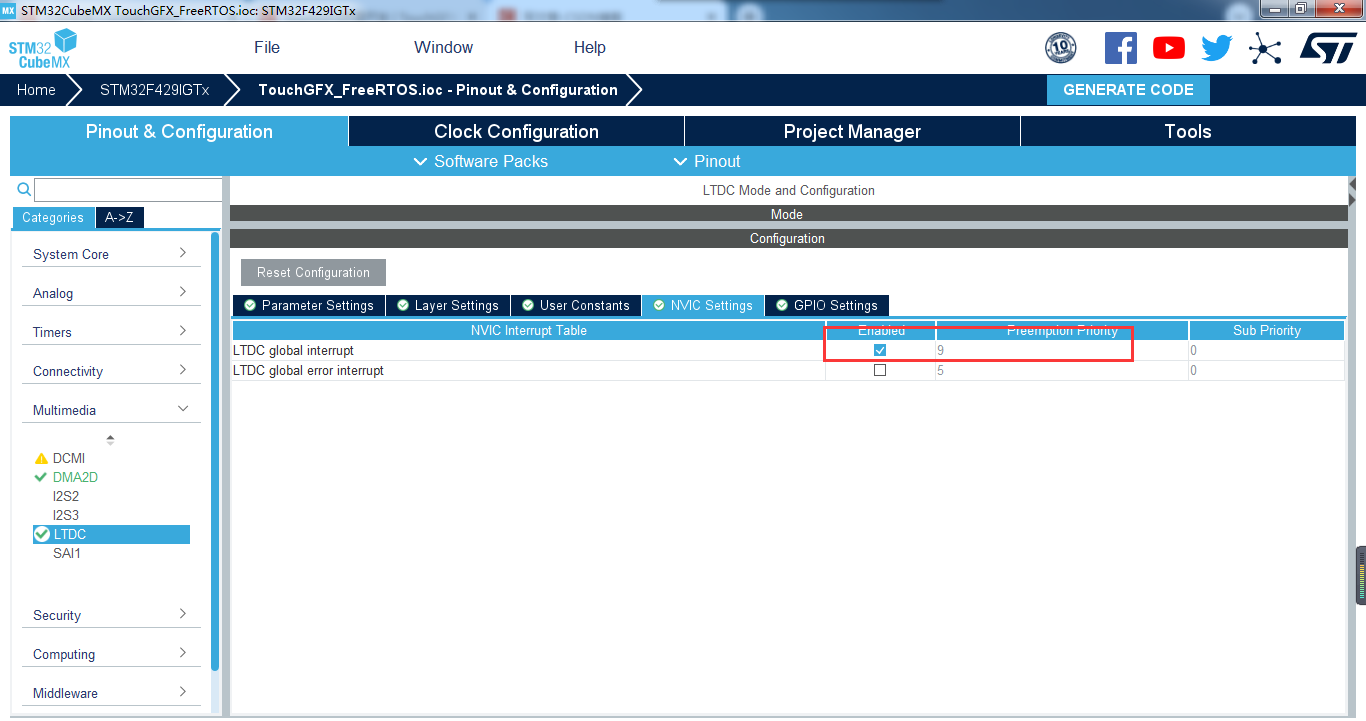Viewport: 1366px width, 721px height.
Task: Select SAI1 in the Multimedia list
Action: (67, 553)
